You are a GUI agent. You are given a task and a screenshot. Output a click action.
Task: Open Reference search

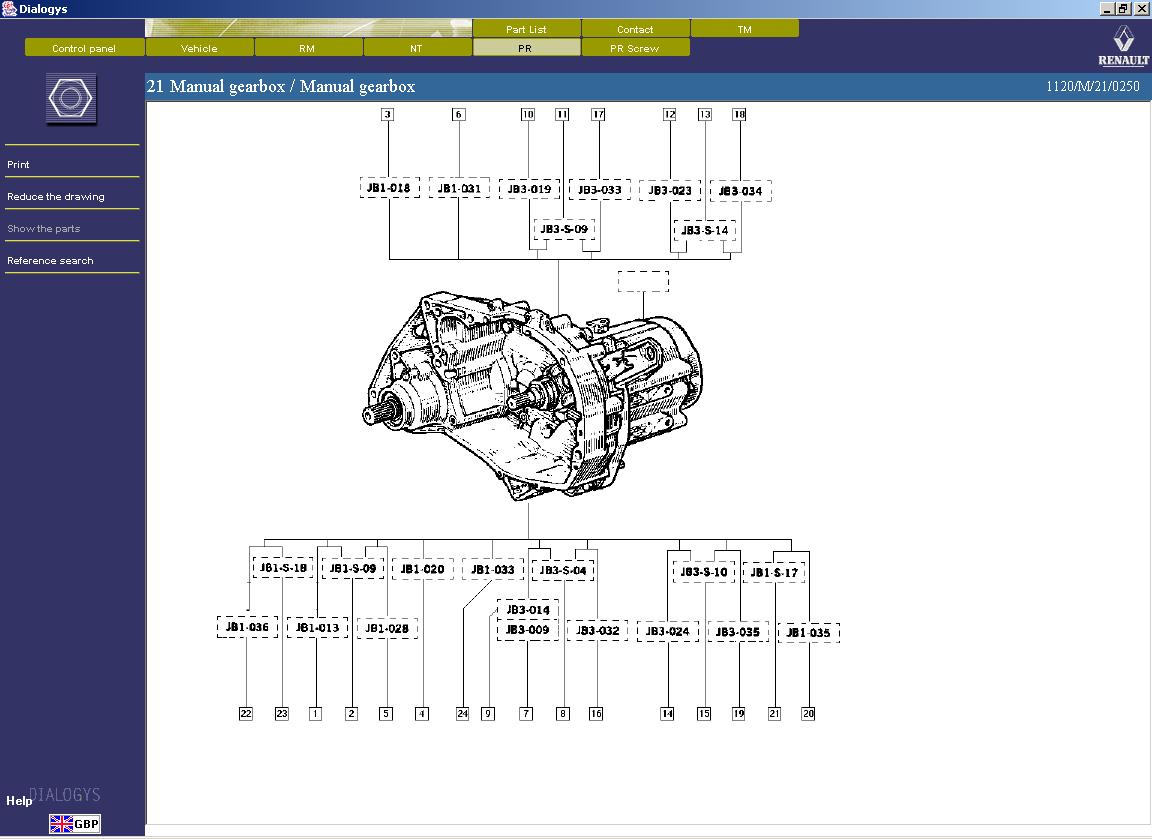point(50,260)
